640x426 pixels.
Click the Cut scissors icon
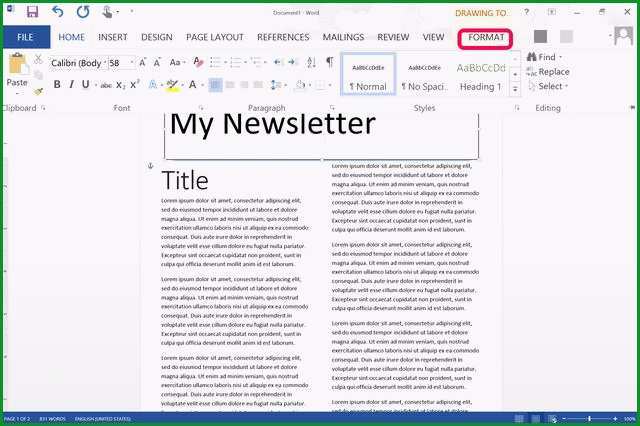[x=38, y=59]
